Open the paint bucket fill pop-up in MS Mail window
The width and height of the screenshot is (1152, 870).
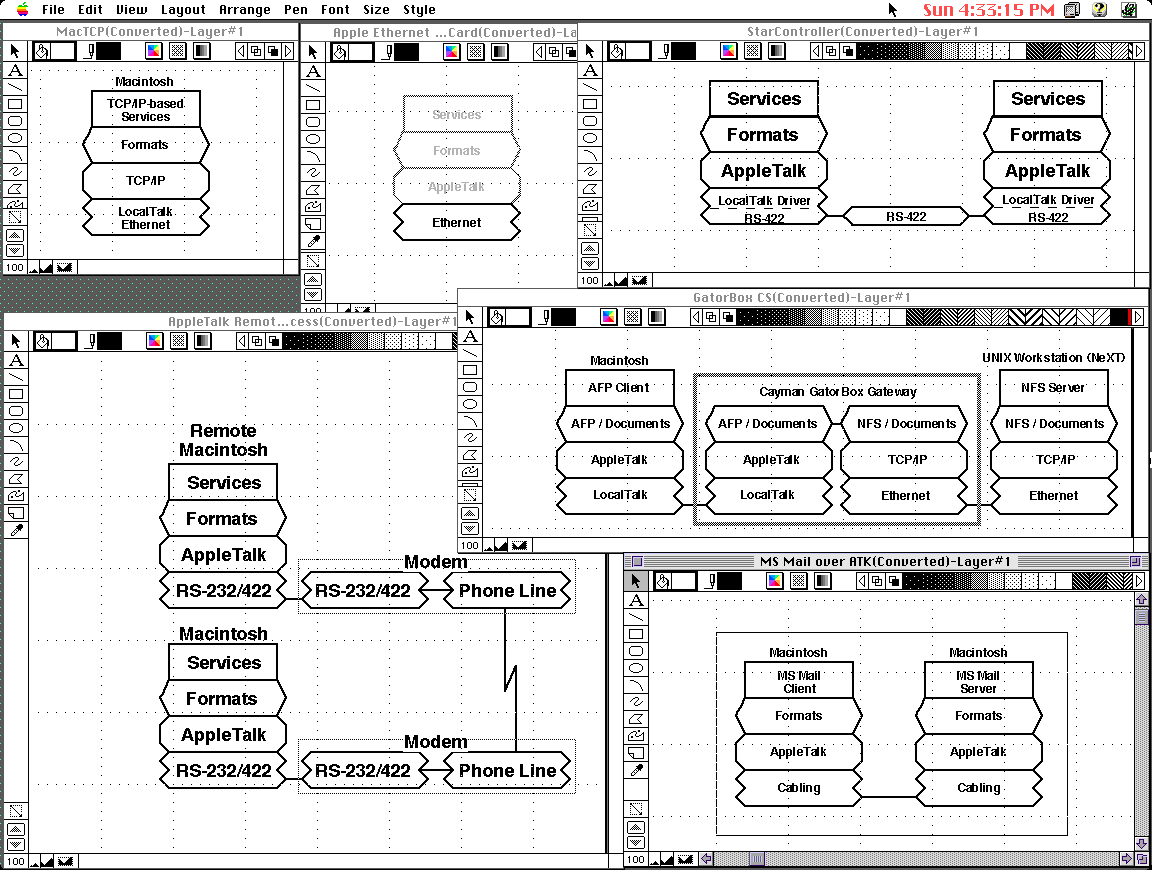663,581
